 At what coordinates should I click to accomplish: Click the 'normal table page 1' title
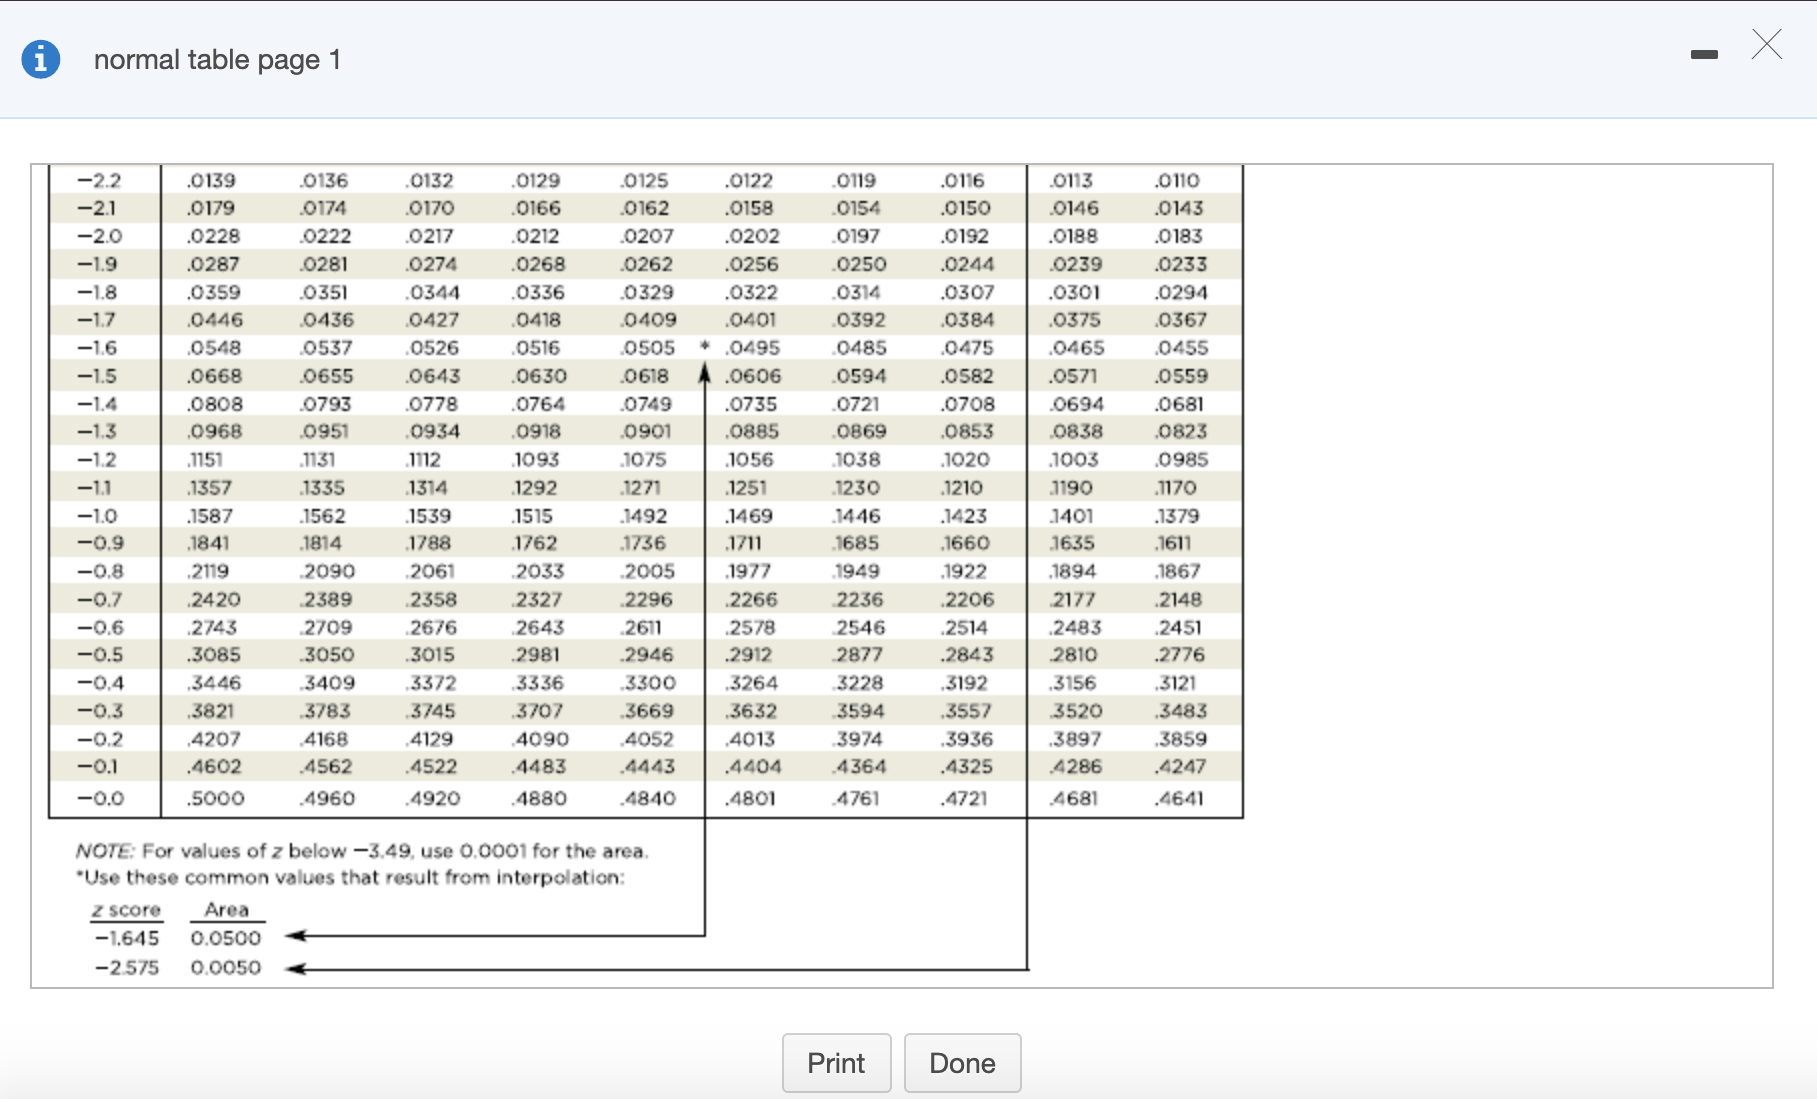click(217, 60)
